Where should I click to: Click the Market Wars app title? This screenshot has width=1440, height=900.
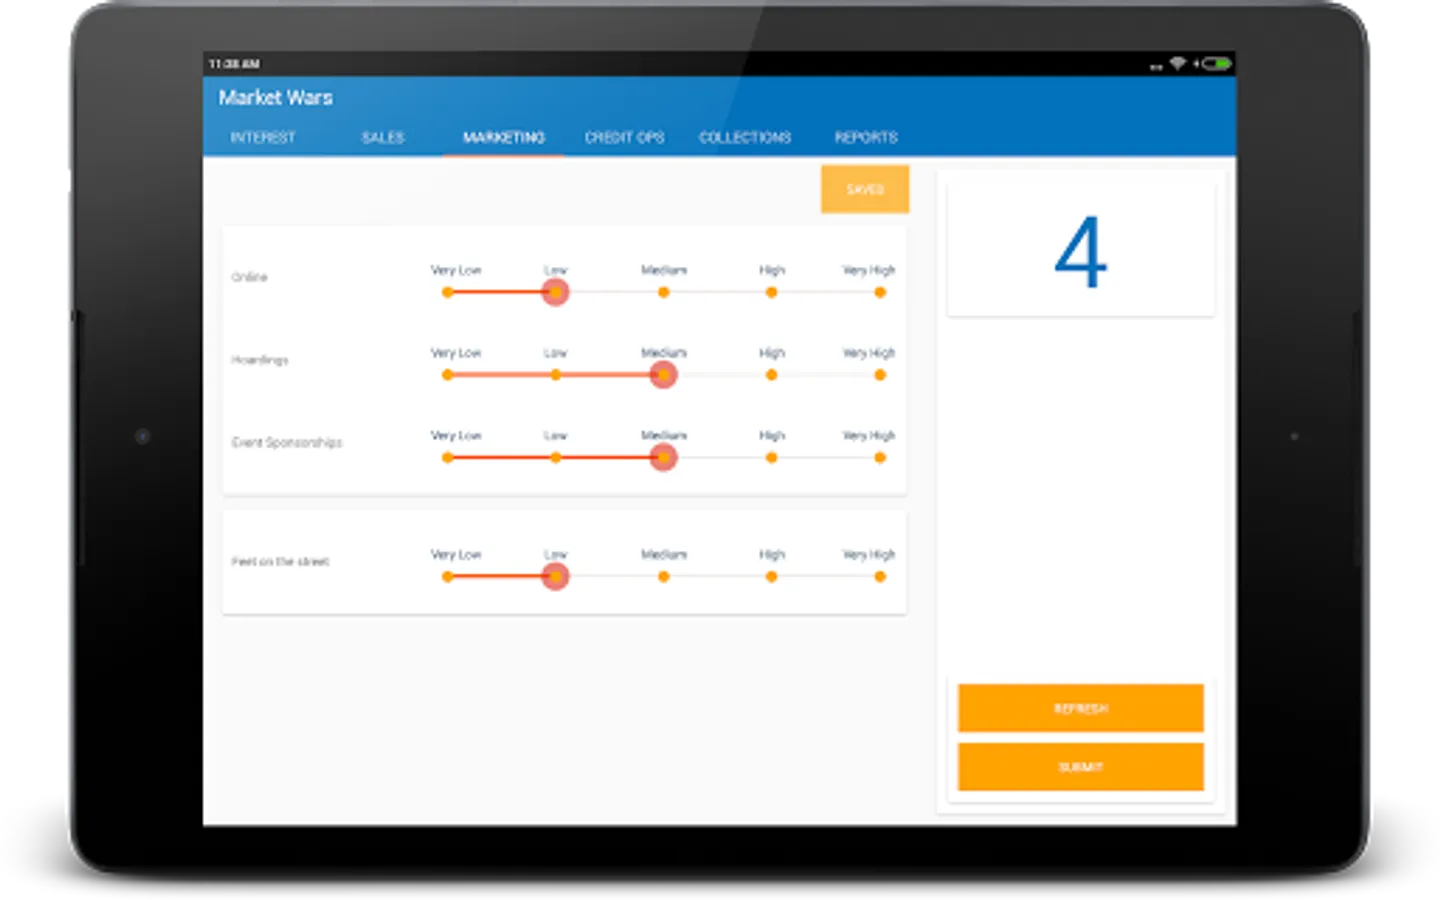[x=276, y=97]
